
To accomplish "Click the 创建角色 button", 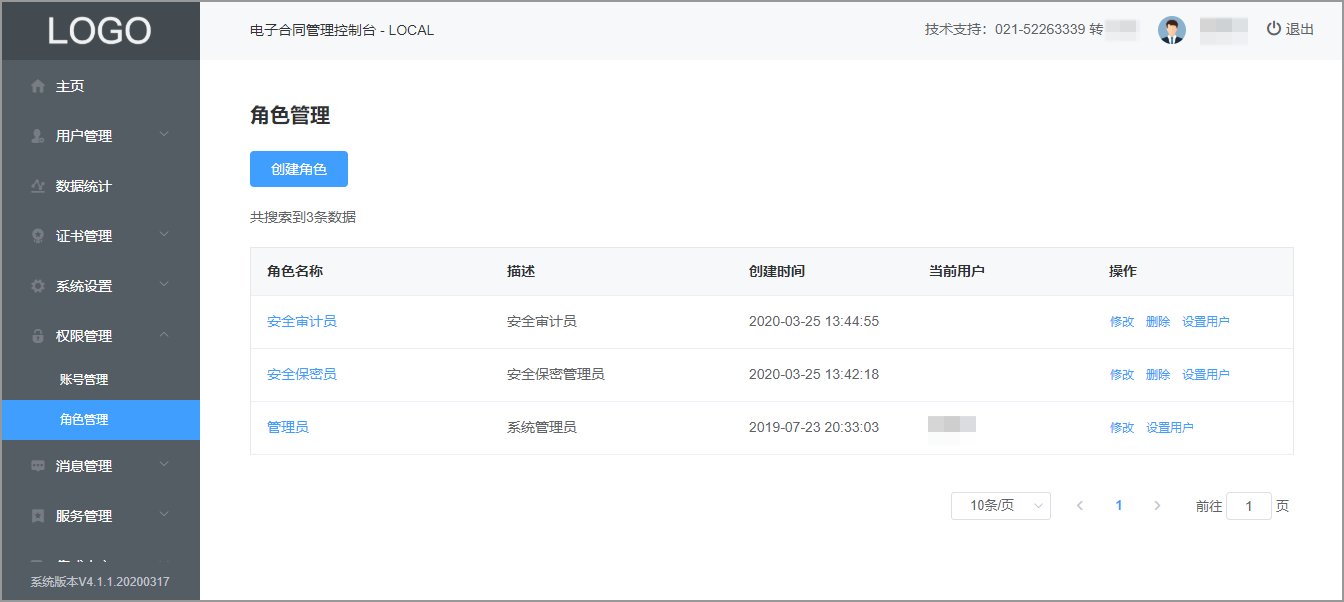I will coord(299,169).
